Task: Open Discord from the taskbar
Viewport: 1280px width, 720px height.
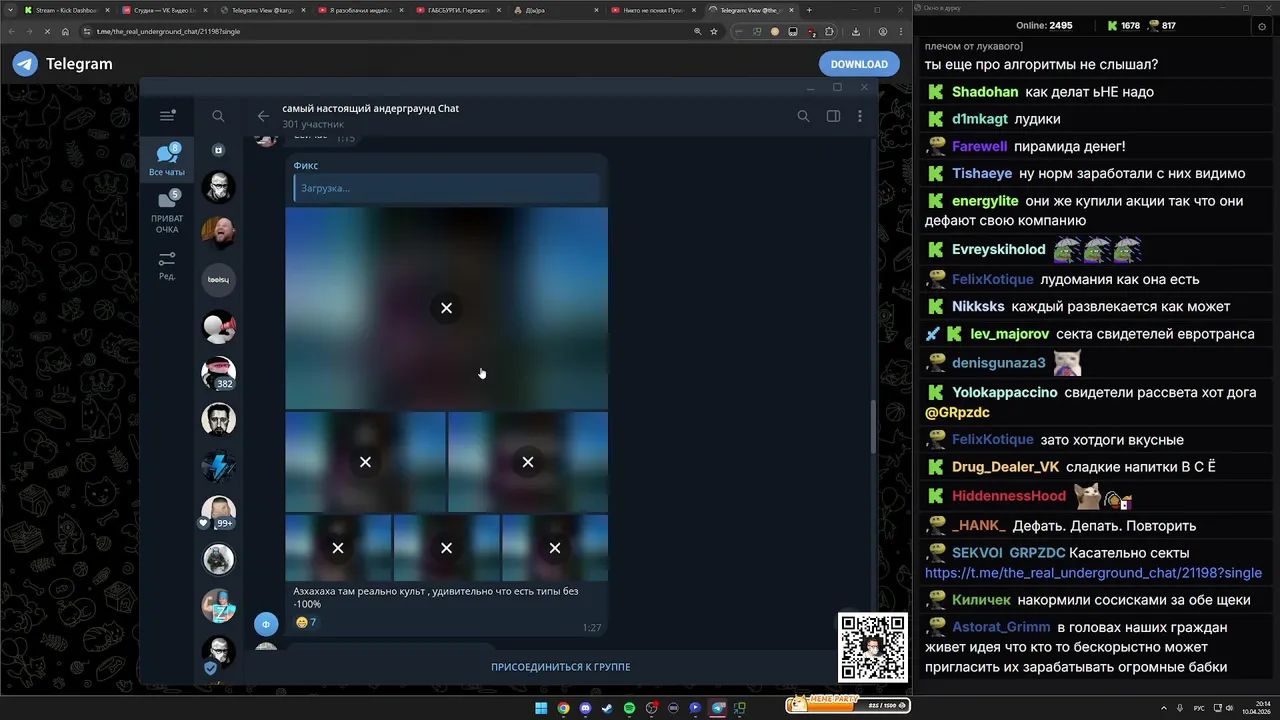Action: [585, 708]
